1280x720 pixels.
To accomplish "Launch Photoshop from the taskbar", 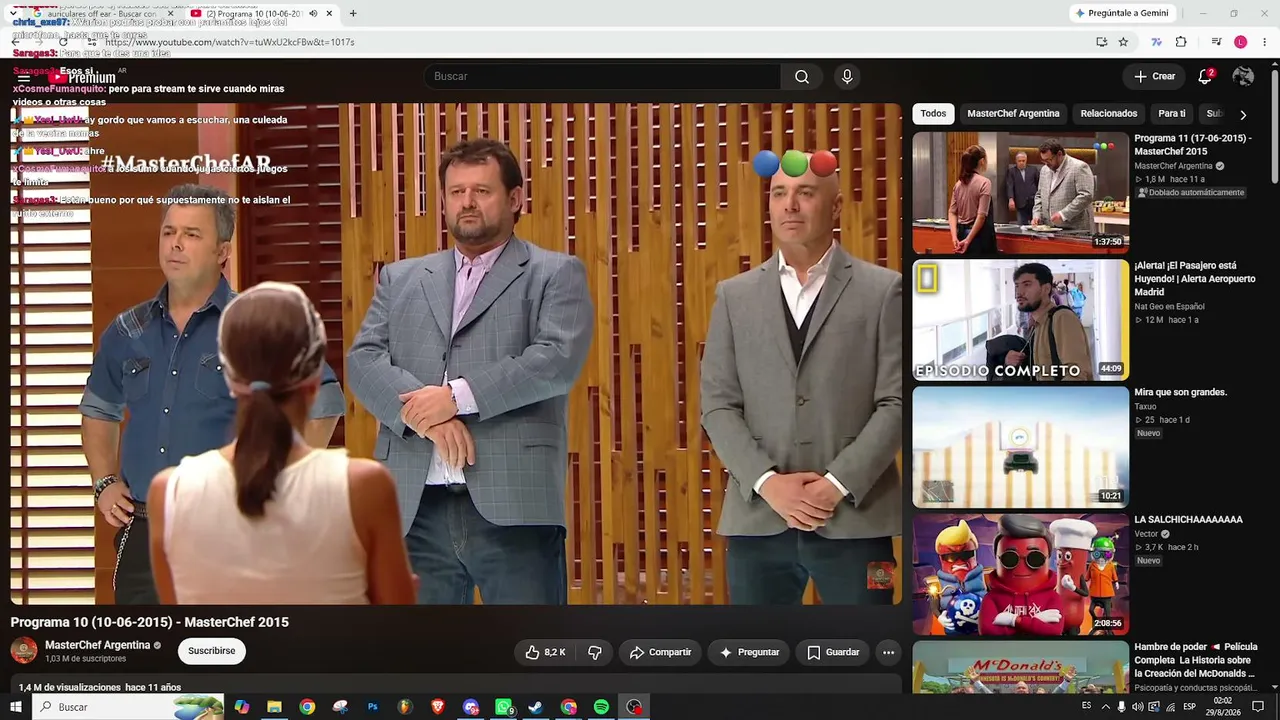I will (x=372, y=707).
